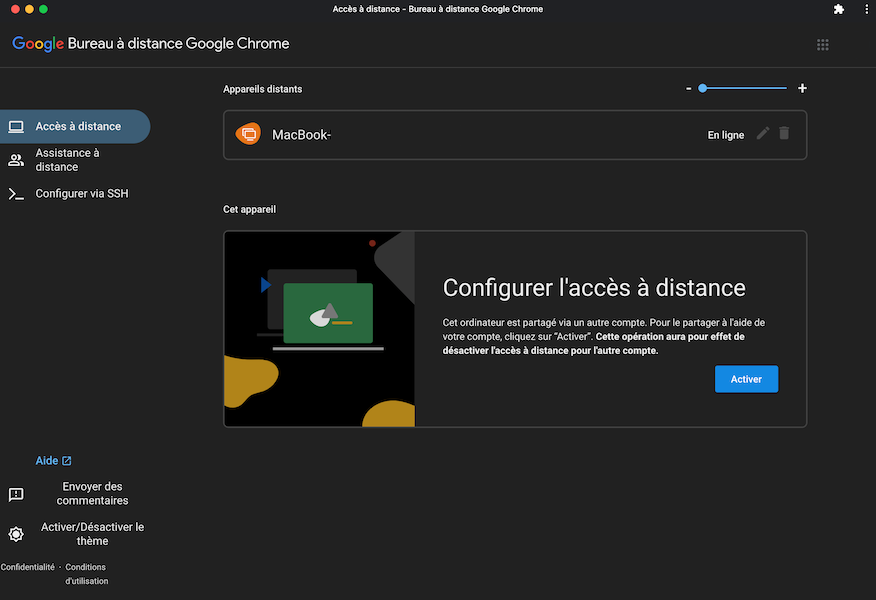This screenshot has height=600, width=876.
Task: Click the external link icon beside Aide
Action: (66, 461)
